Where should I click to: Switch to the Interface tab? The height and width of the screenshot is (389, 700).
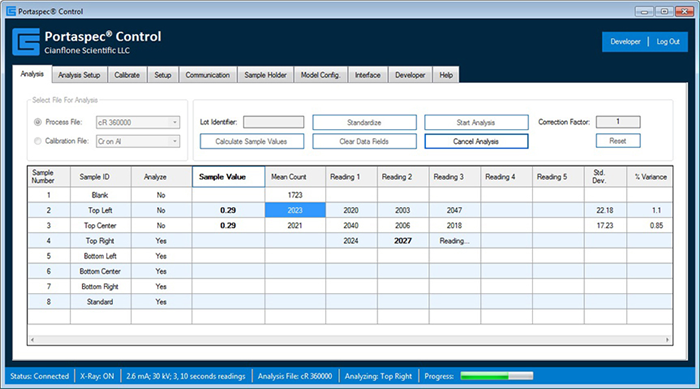tap(367, 75)
